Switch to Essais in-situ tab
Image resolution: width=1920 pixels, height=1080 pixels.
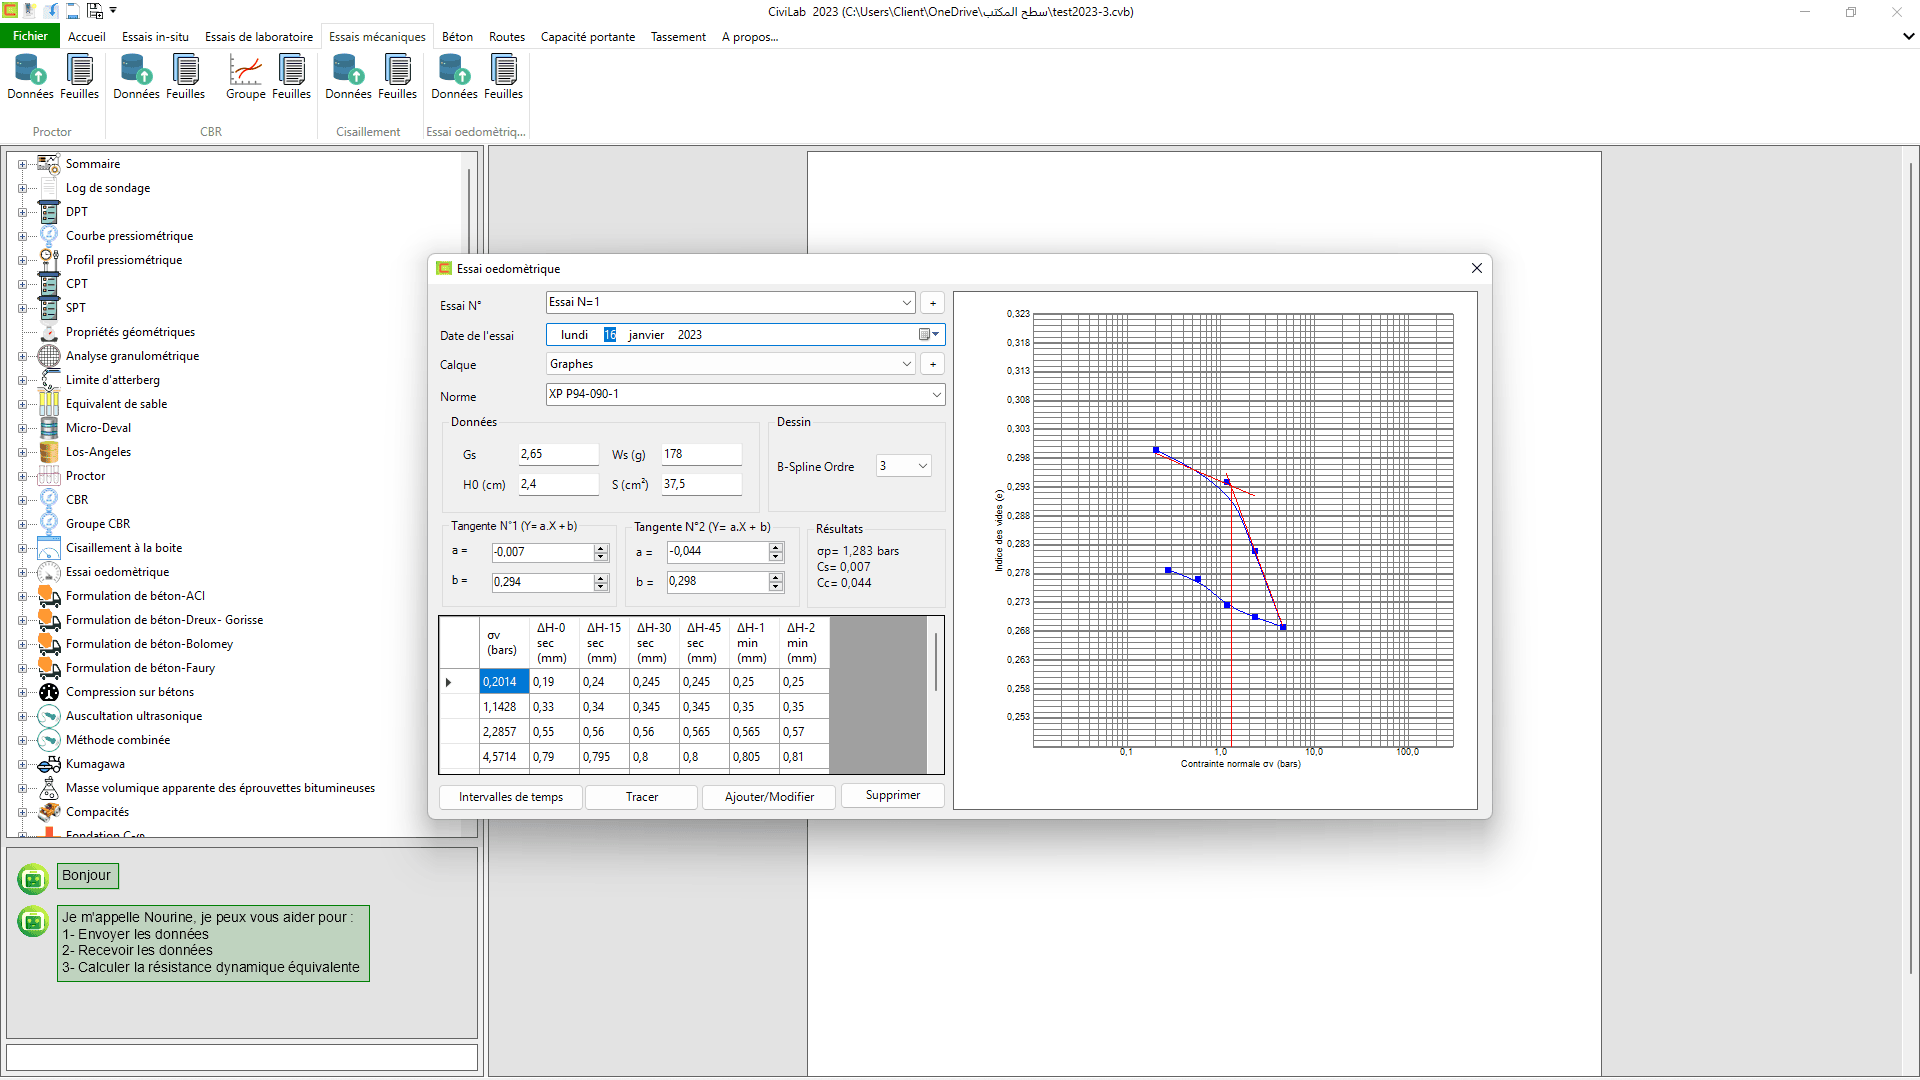click(155, 37)
